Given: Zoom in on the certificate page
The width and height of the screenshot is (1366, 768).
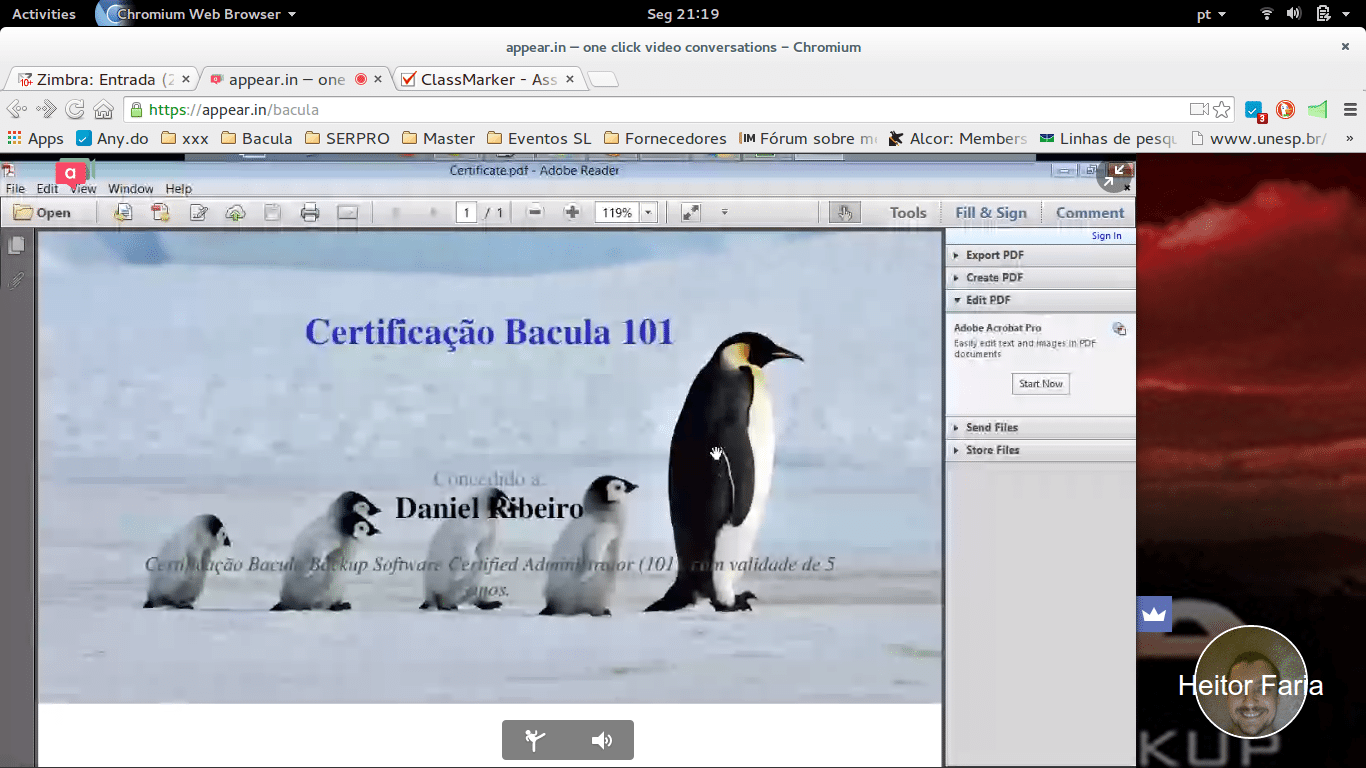Looking at the screenshot, I should tap(572, 212).
